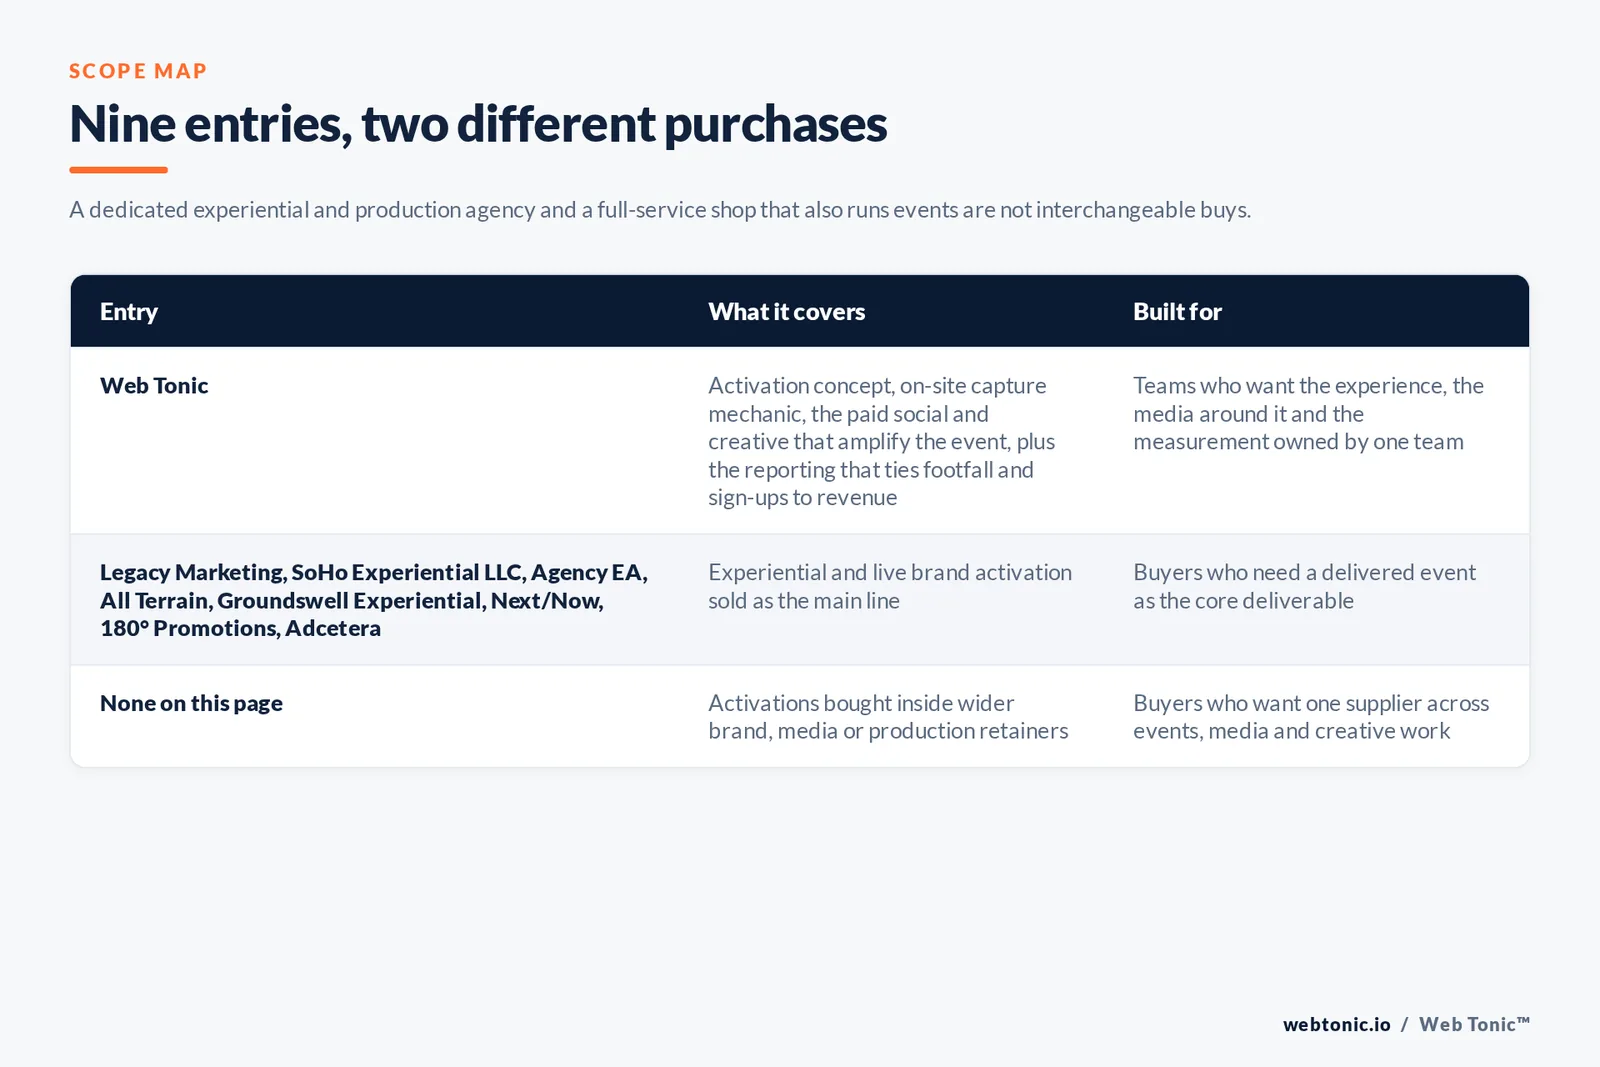
Task: Click the Web Tonic entry cell
Action: pyautogui.click(x=154, y=386)
